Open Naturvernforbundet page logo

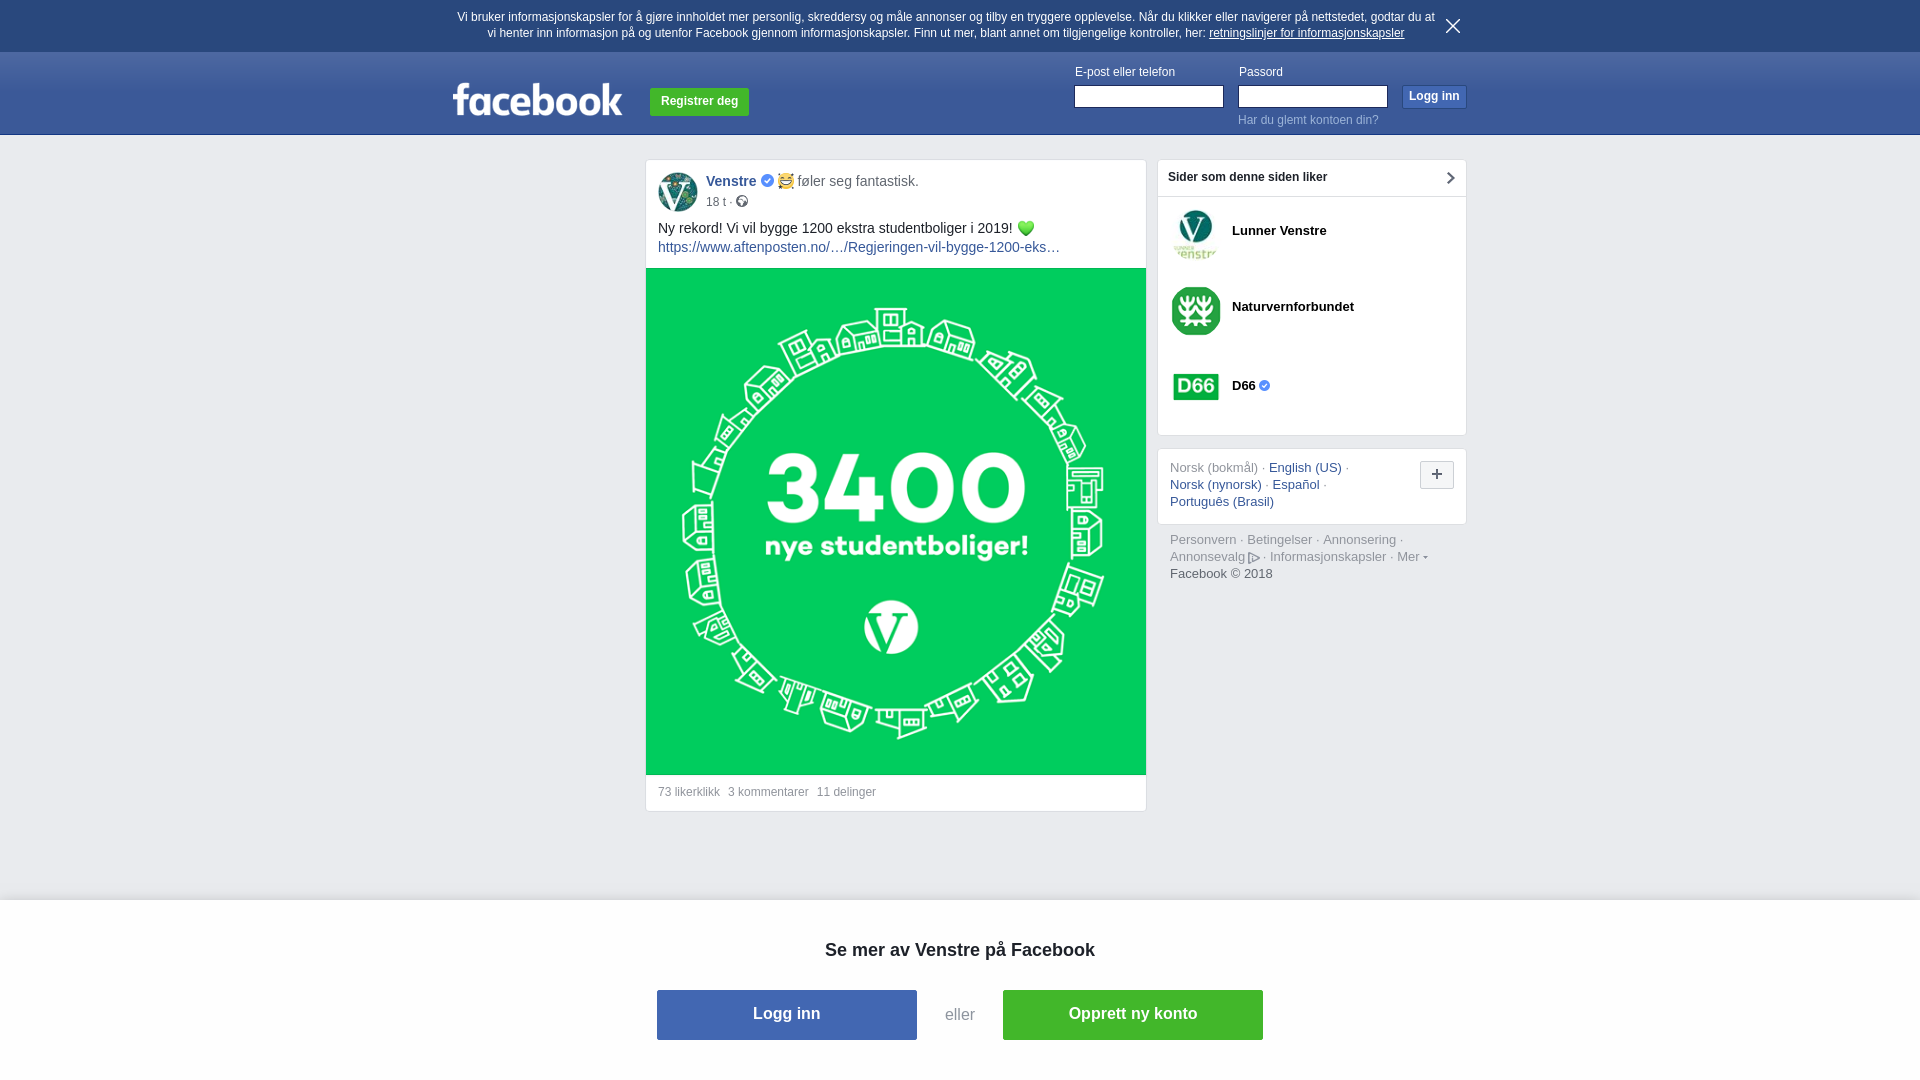tap(1196, 311)
